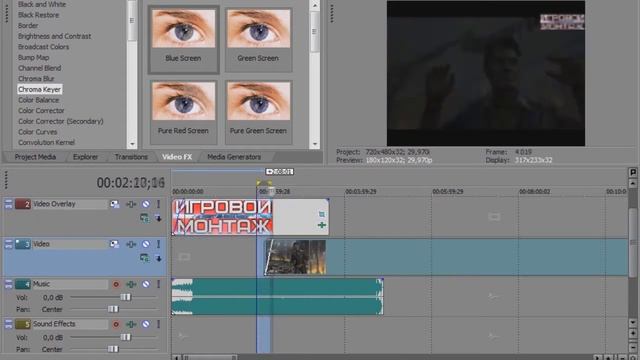The height and width of the screenshot is (360, 640).
Task: Select the ИГРОВОЙ МОНТАЖ overlay clip
Action: click(x=250, y=217)
